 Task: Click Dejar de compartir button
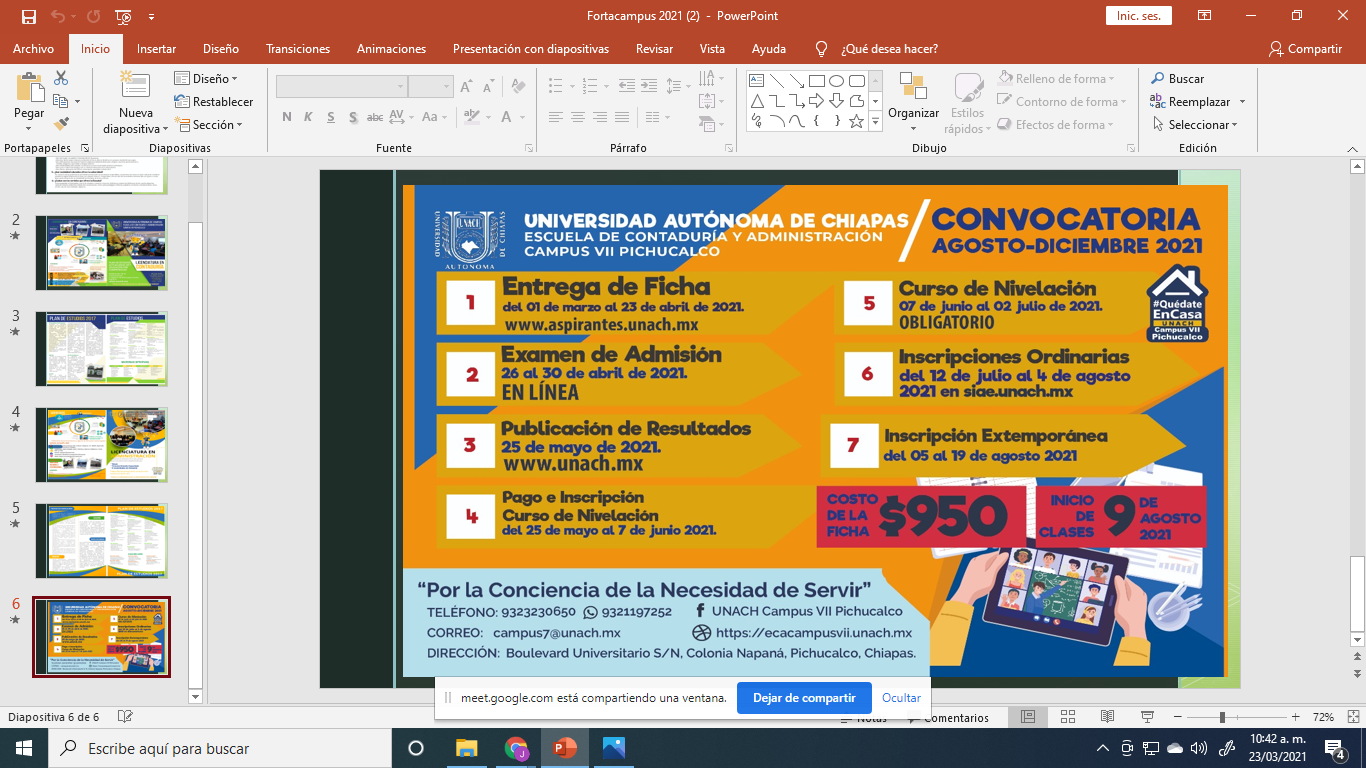pyautogui.click(x=804, y=698)
